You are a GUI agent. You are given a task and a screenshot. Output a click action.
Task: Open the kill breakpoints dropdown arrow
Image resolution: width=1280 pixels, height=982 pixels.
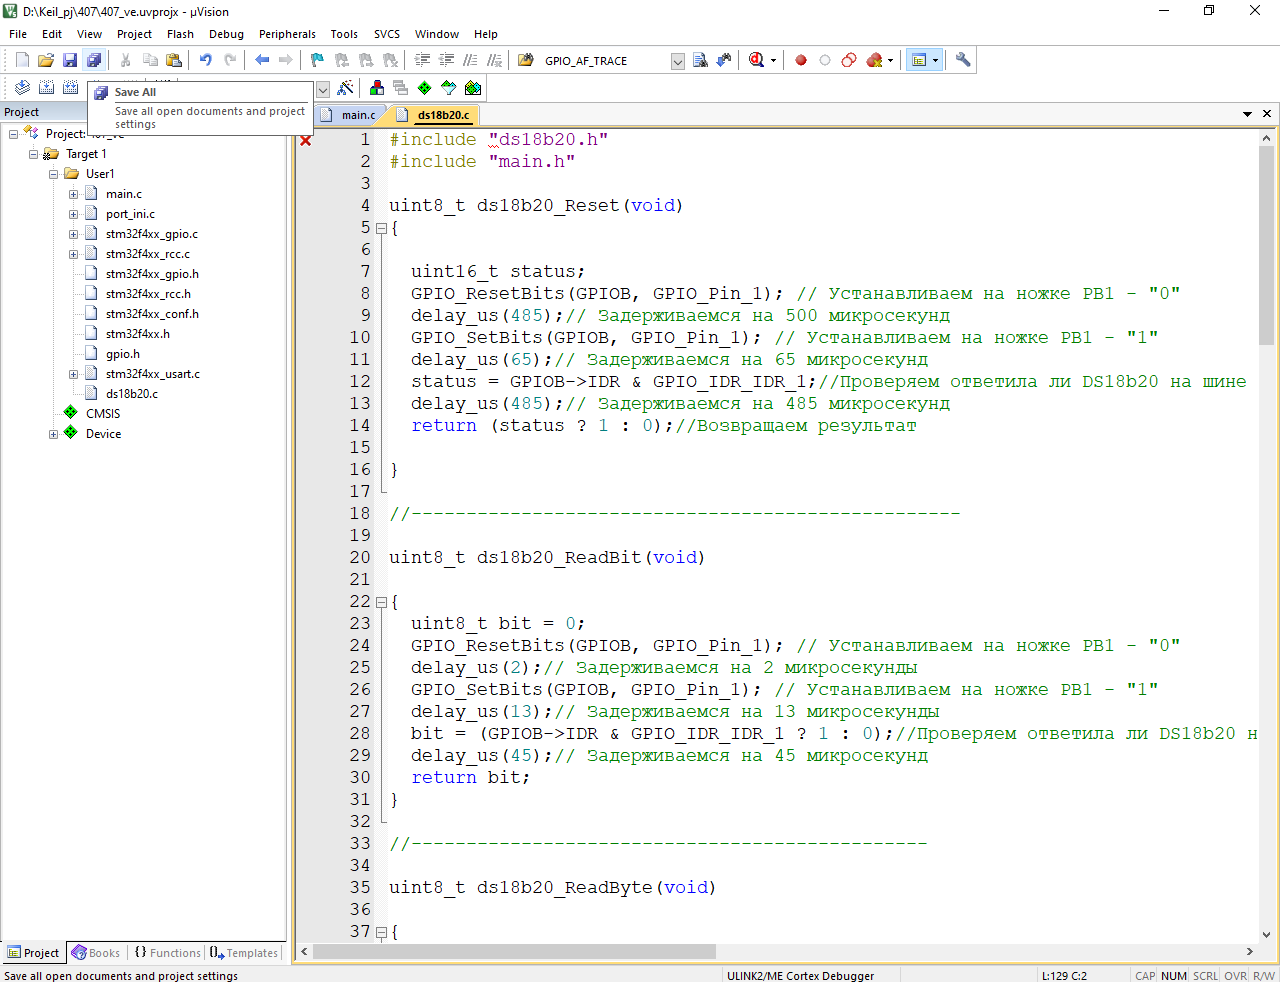[890, 60]
